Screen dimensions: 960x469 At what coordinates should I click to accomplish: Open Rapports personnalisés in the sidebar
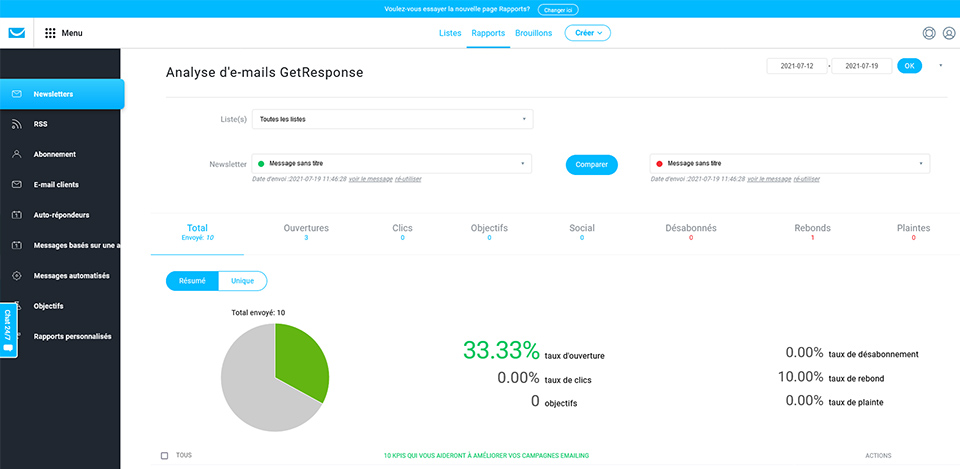(x=72, y=336)
